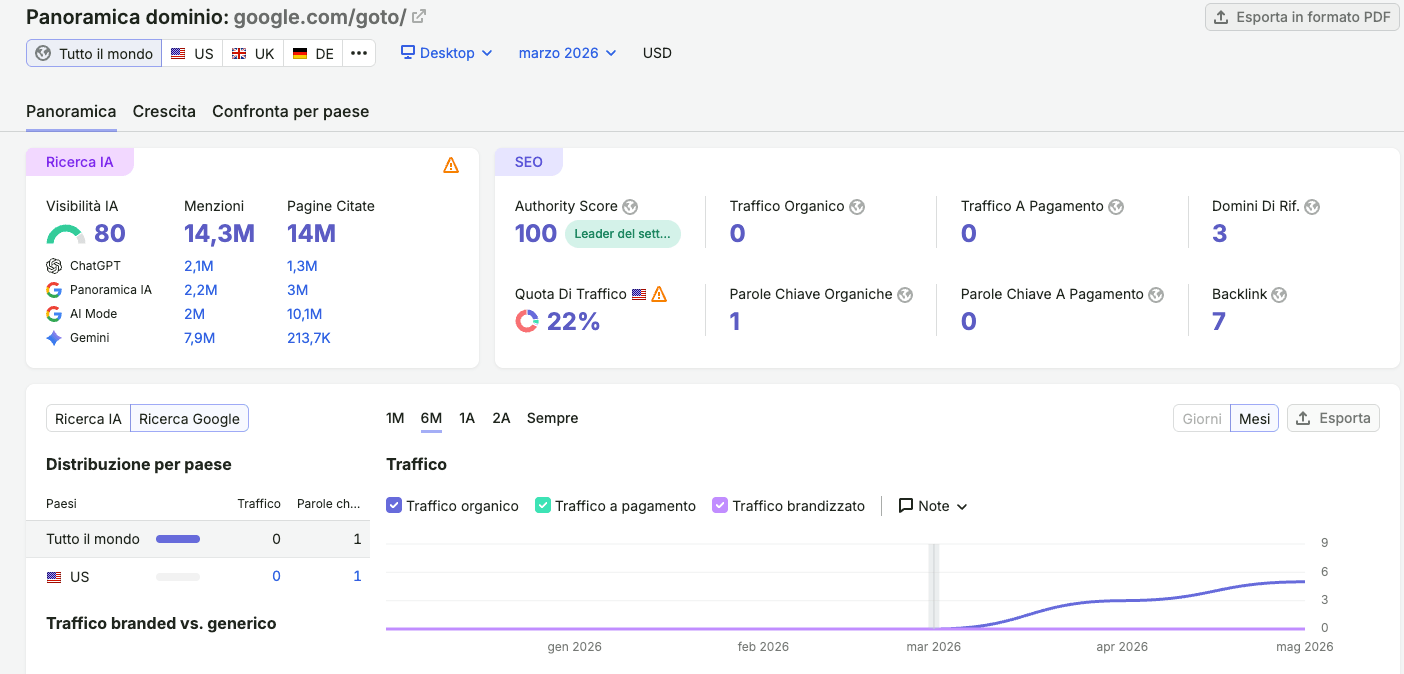Image resolution: width=1404 pixels, height=674 pixels.
Task: Click Backlink value 7
Action: pos(1218,322)
